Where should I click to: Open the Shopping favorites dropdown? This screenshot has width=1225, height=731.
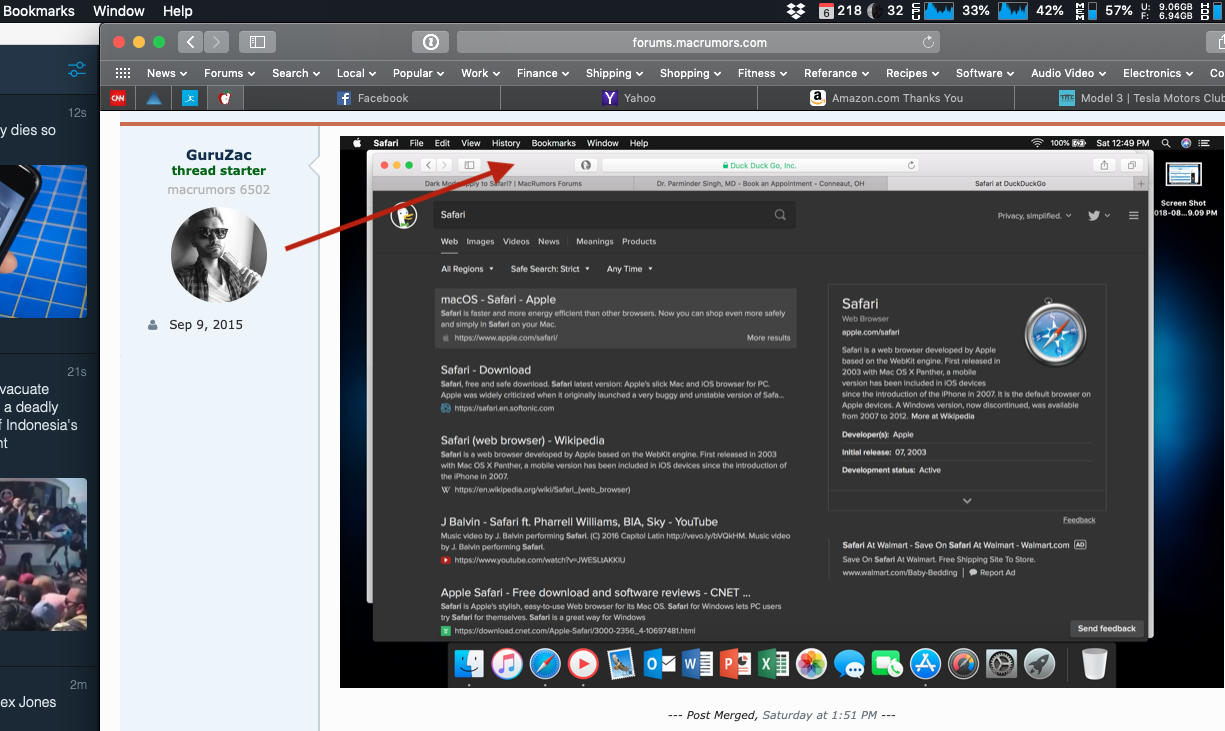click(x=692, y=73)
